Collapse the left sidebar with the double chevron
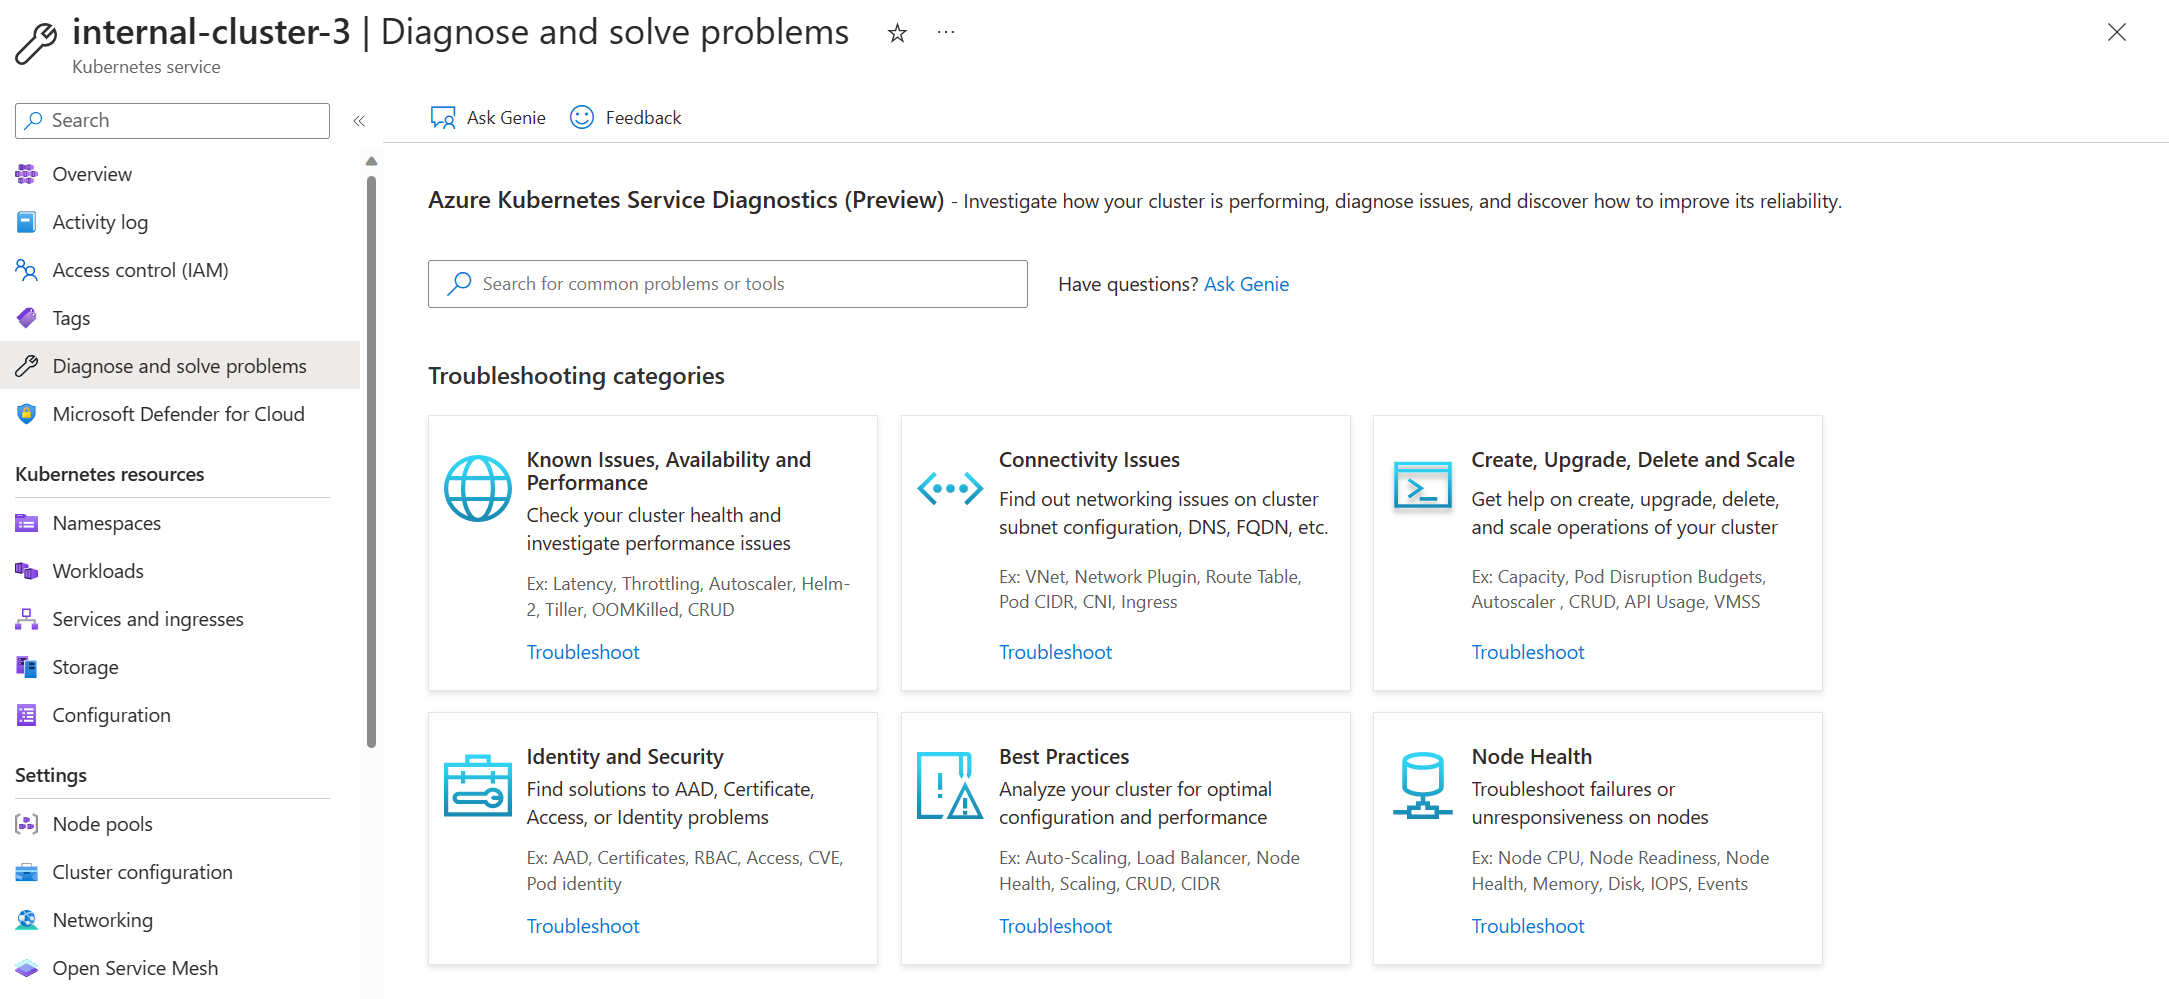Viewport: 2169px width, 999px height. tap(359, 120)
